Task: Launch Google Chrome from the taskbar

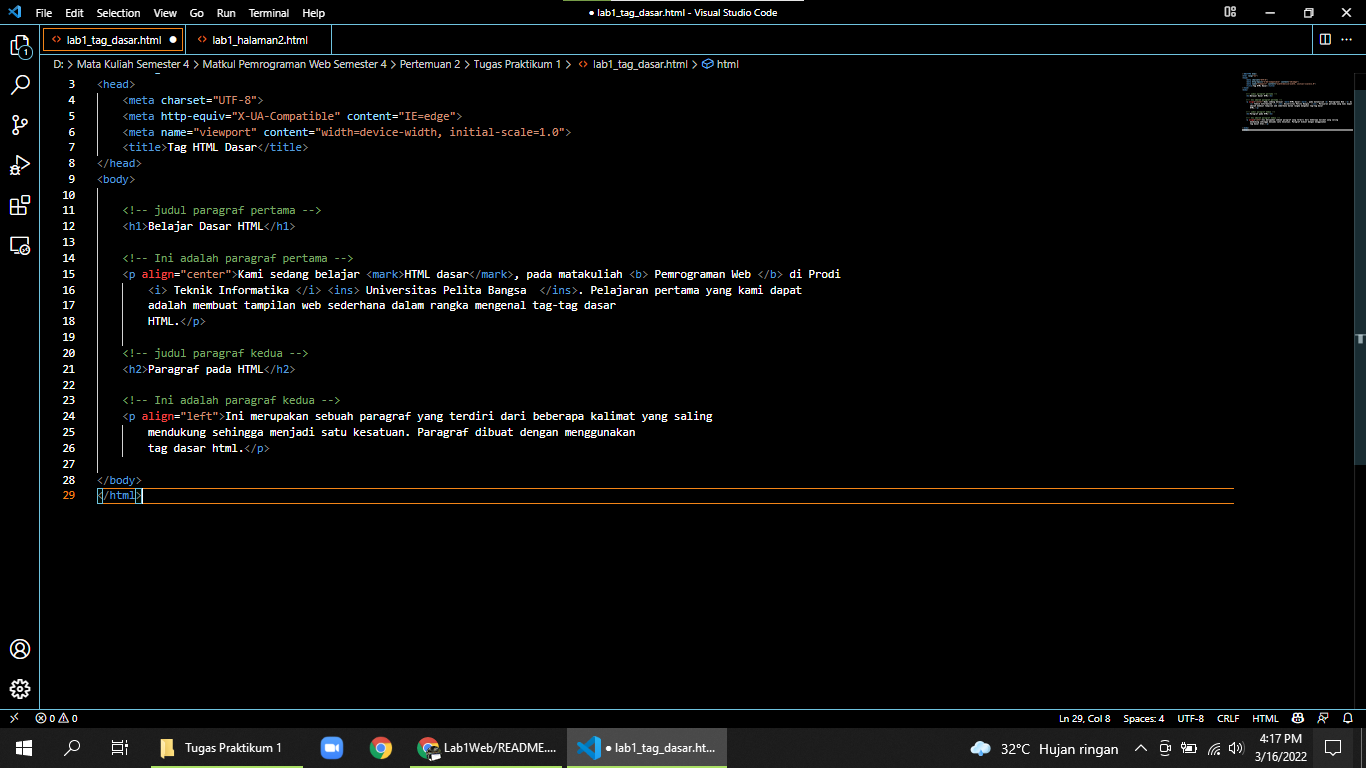Action: (x=380, y=747)
